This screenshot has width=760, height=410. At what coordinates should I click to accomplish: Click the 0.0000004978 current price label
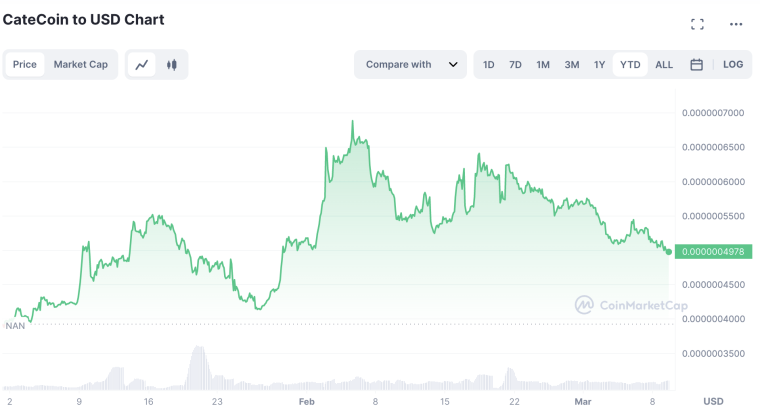coord(713,252)
